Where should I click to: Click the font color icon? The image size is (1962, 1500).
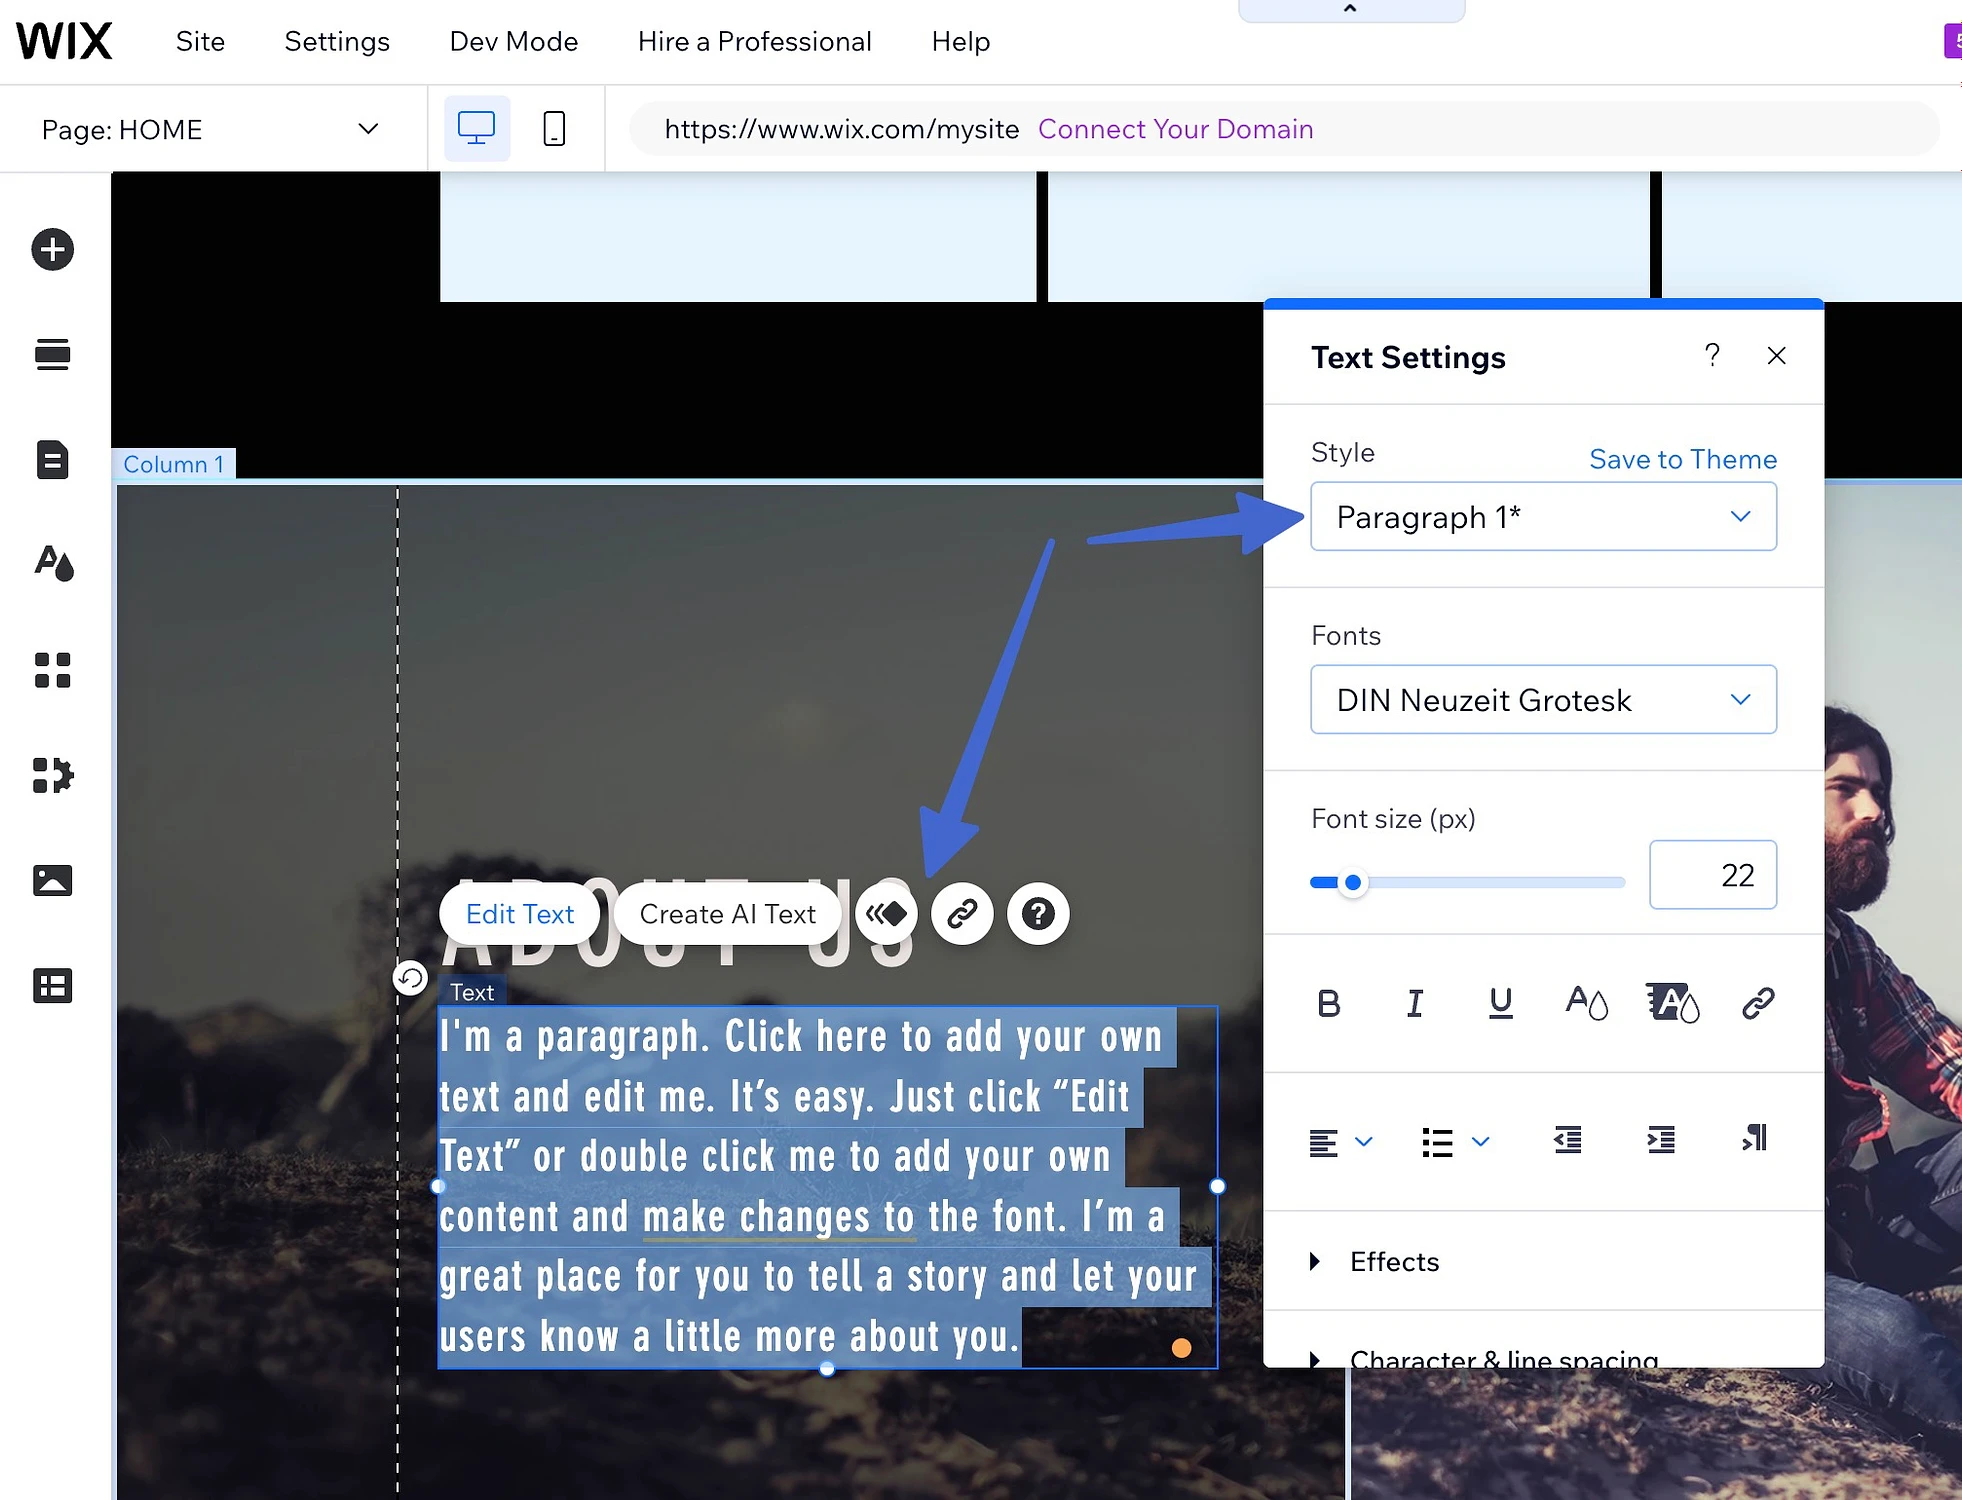(1584, 1001)
